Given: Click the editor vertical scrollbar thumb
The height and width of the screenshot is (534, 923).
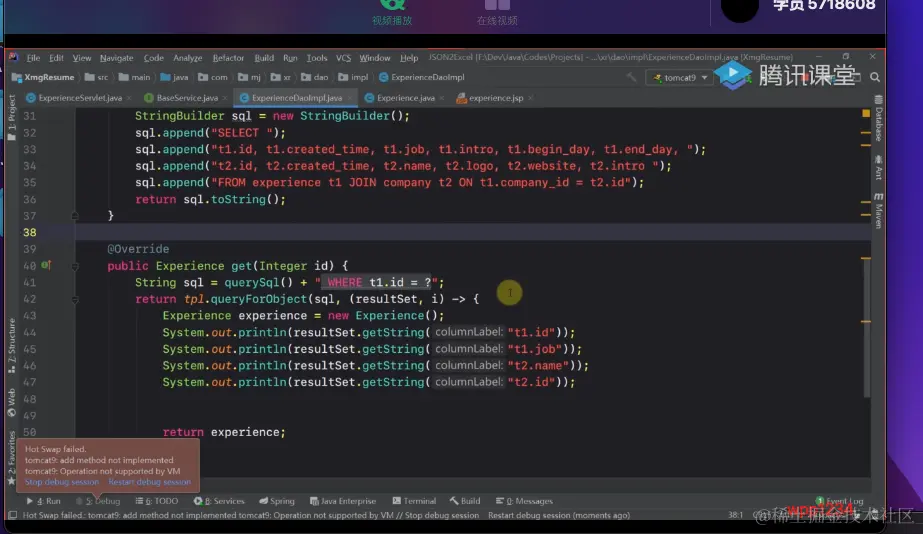Looking at the screenshot, I should pos(866,327).
